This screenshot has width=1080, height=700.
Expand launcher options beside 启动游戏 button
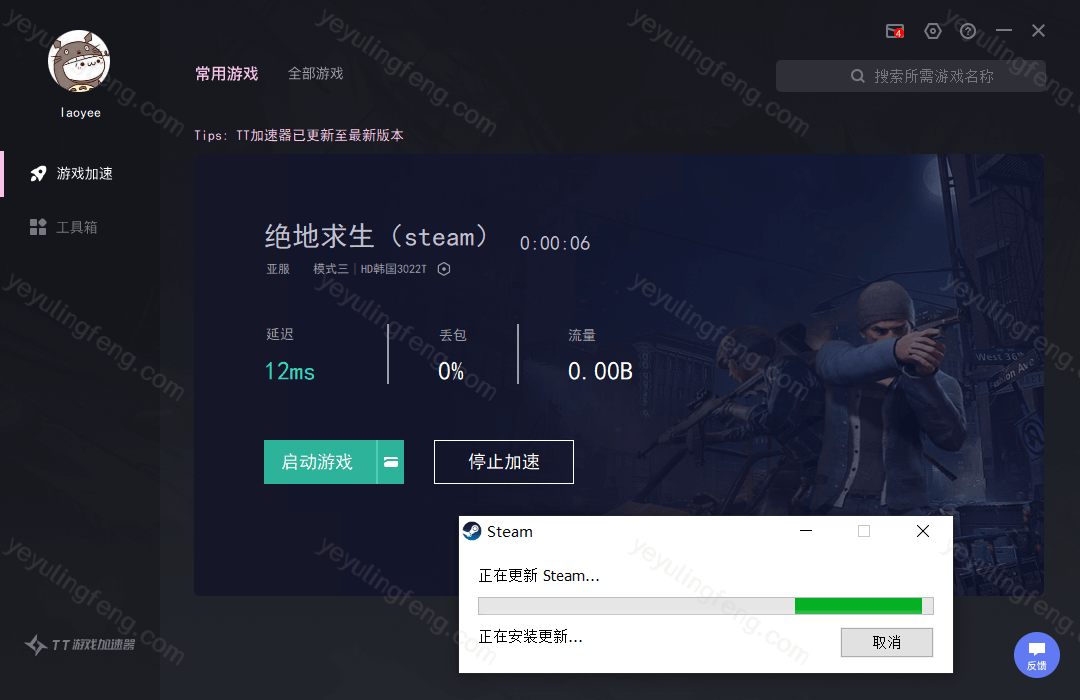[x=391, y=462]
